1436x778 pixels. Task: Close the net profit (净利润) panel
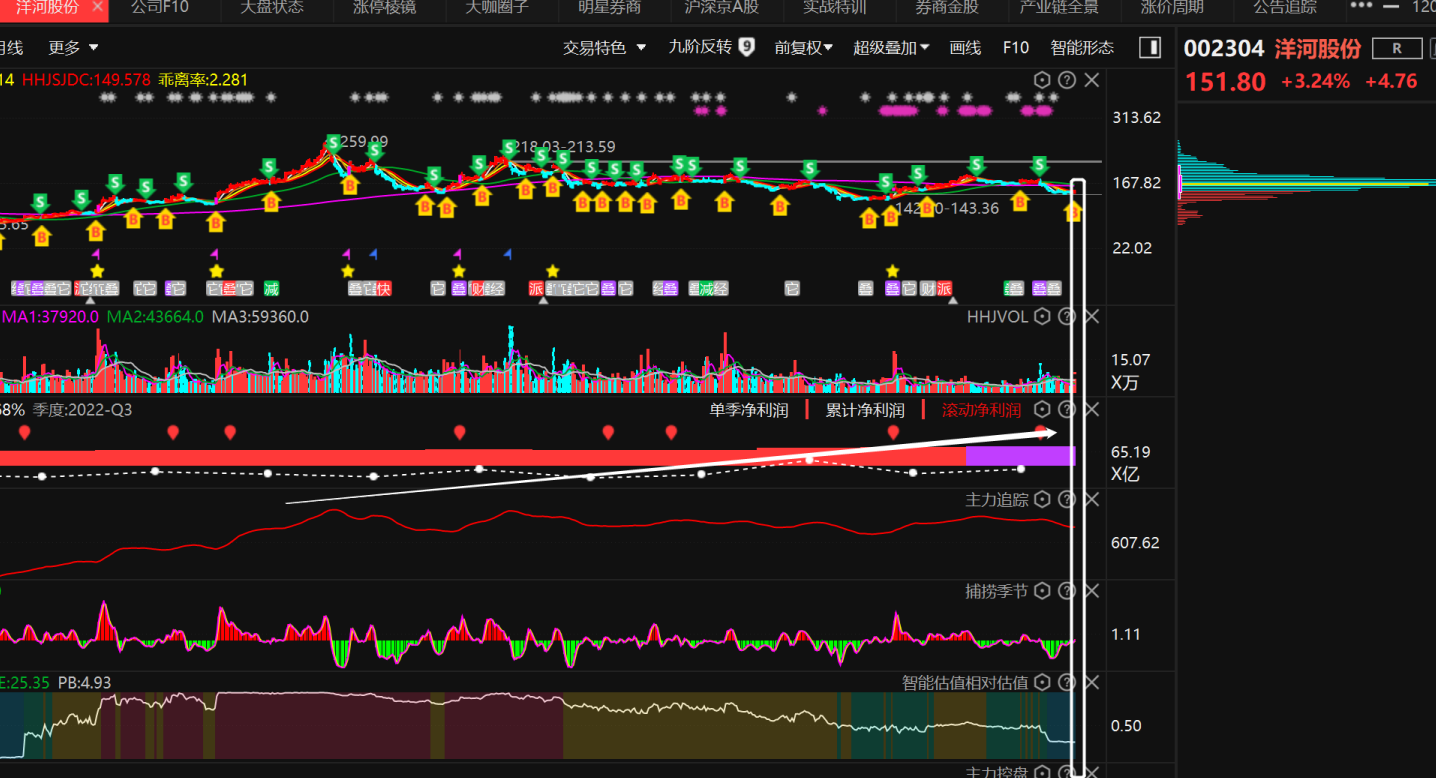(1092, 409)
